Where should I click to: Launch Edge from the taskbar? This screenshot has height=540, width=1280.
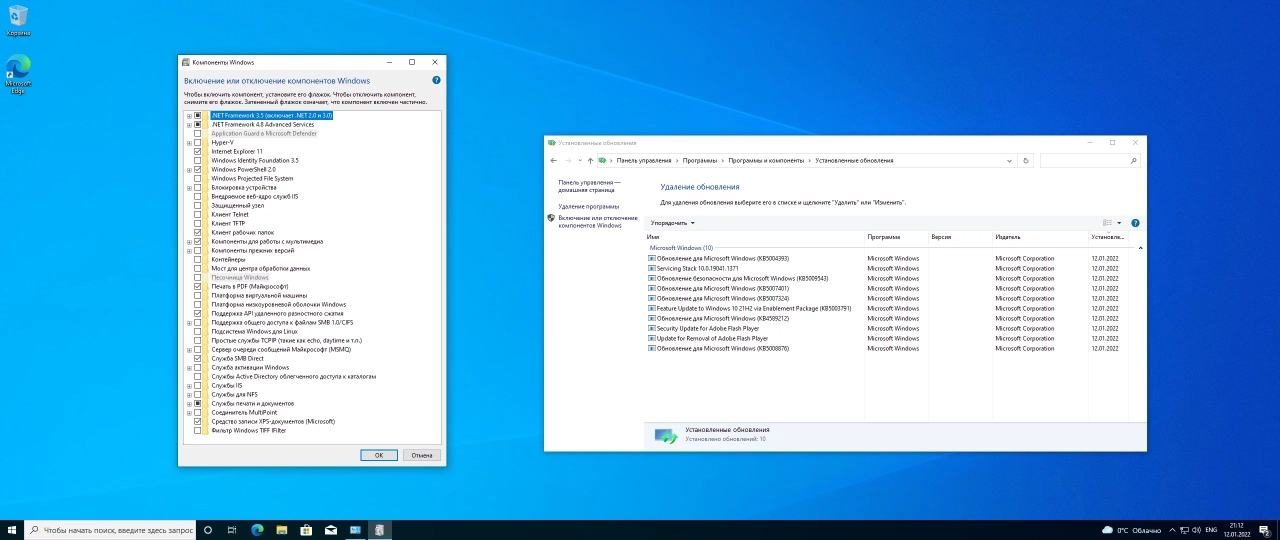pyautogui.click(x=257, y=530)
